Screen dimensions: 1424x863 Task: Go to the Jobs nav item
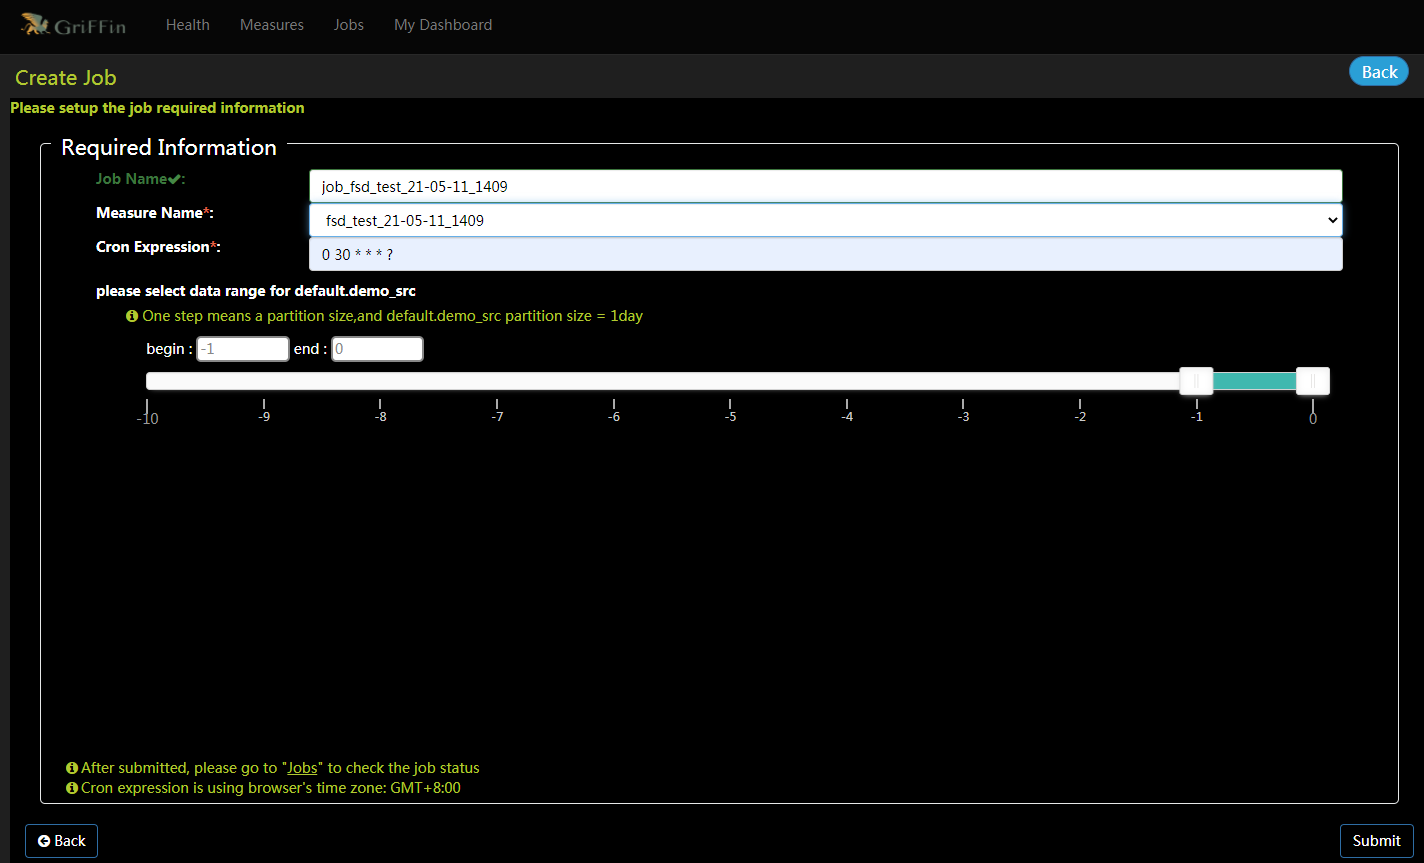click(349, 25)
